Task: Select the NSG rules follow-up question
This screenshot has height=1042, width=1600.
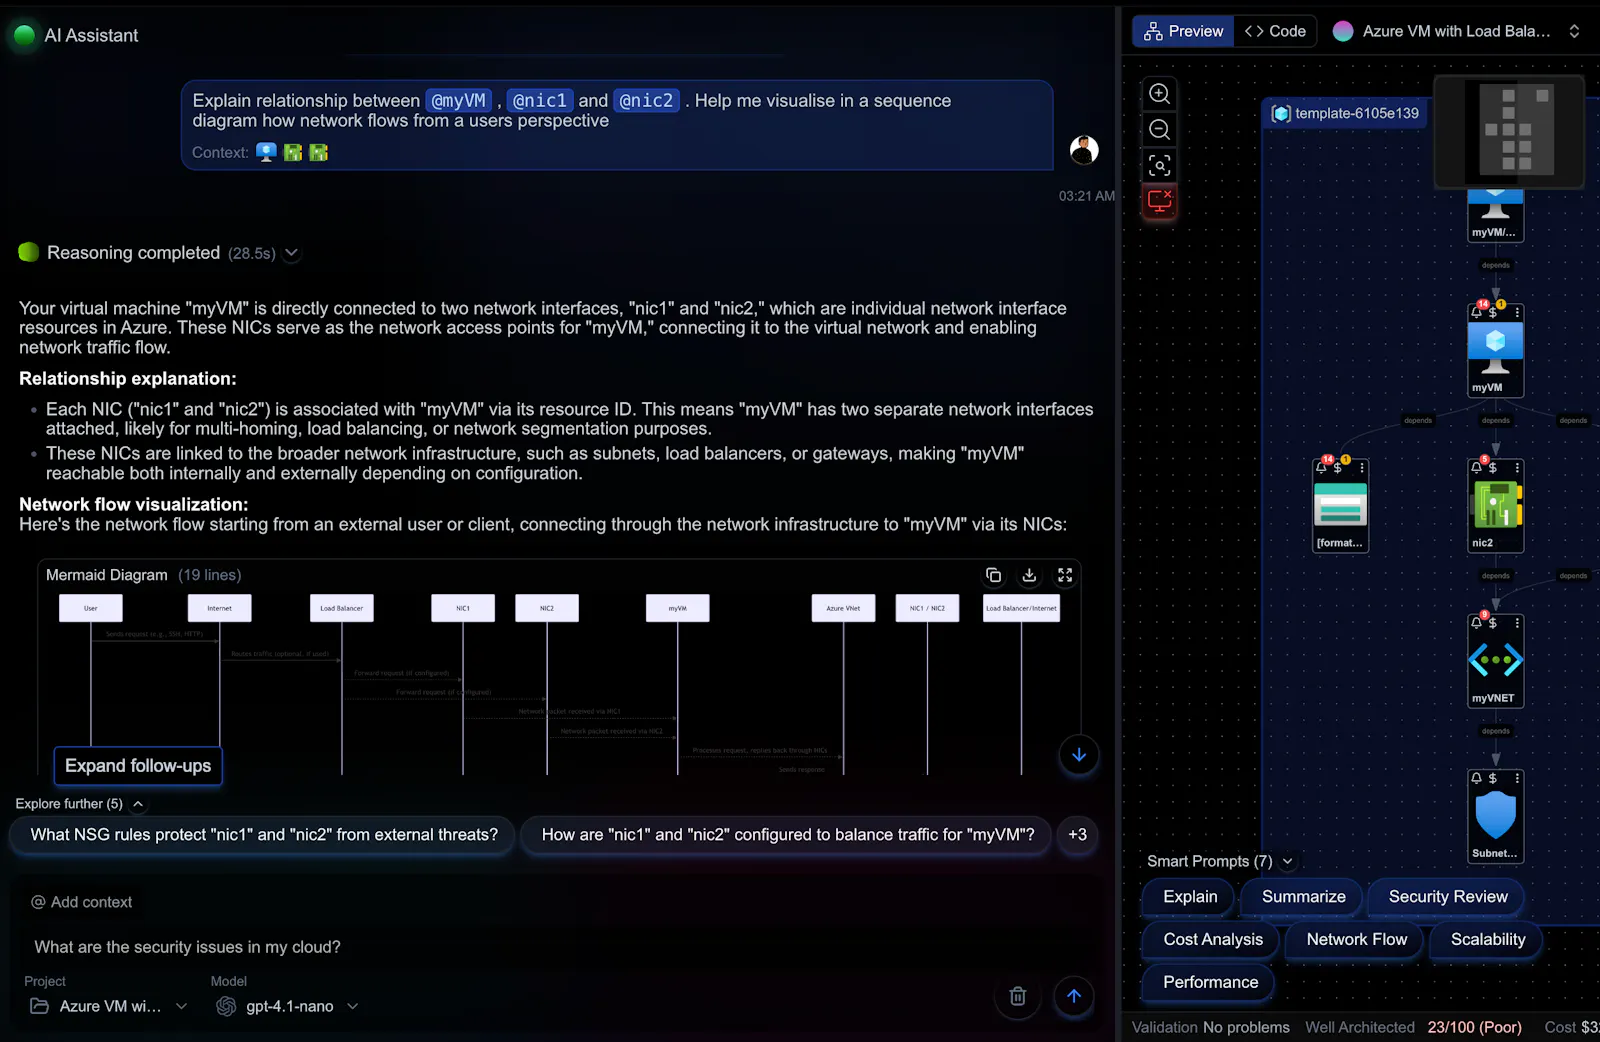Action: pyautogui.click(x=264, y=835)
